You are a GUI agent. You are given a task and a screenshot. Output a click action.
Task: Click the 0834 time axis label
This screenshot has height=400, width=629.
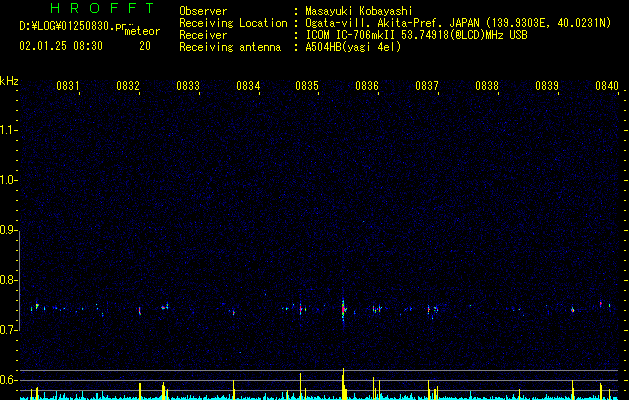pyautogui.click(x=248, y=86)
